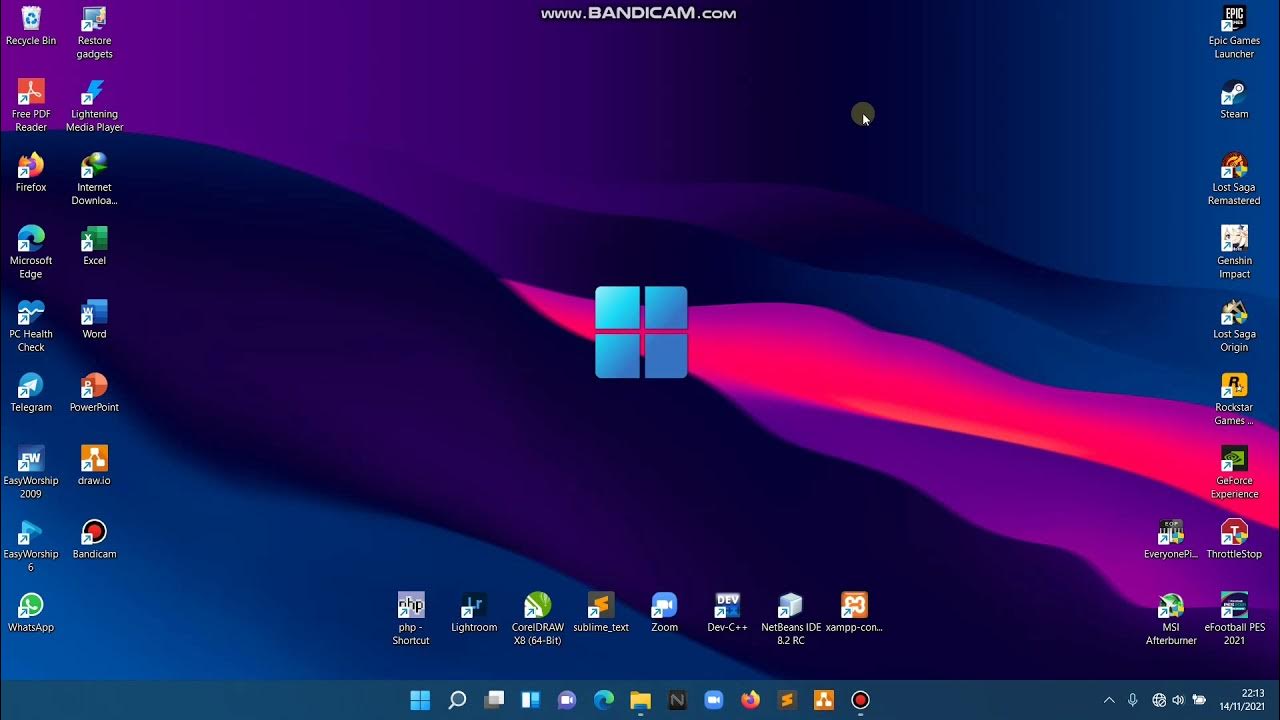Open Notion from the taskbar
Image resolution: width=1280 pixels, height=720 pixels.
(x=677, y=700)
